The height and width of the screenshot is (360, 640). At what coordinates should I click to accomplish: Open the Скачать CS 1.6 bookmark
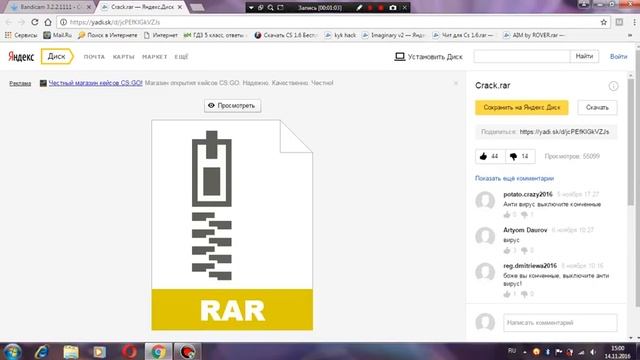(x=286, y=36)
